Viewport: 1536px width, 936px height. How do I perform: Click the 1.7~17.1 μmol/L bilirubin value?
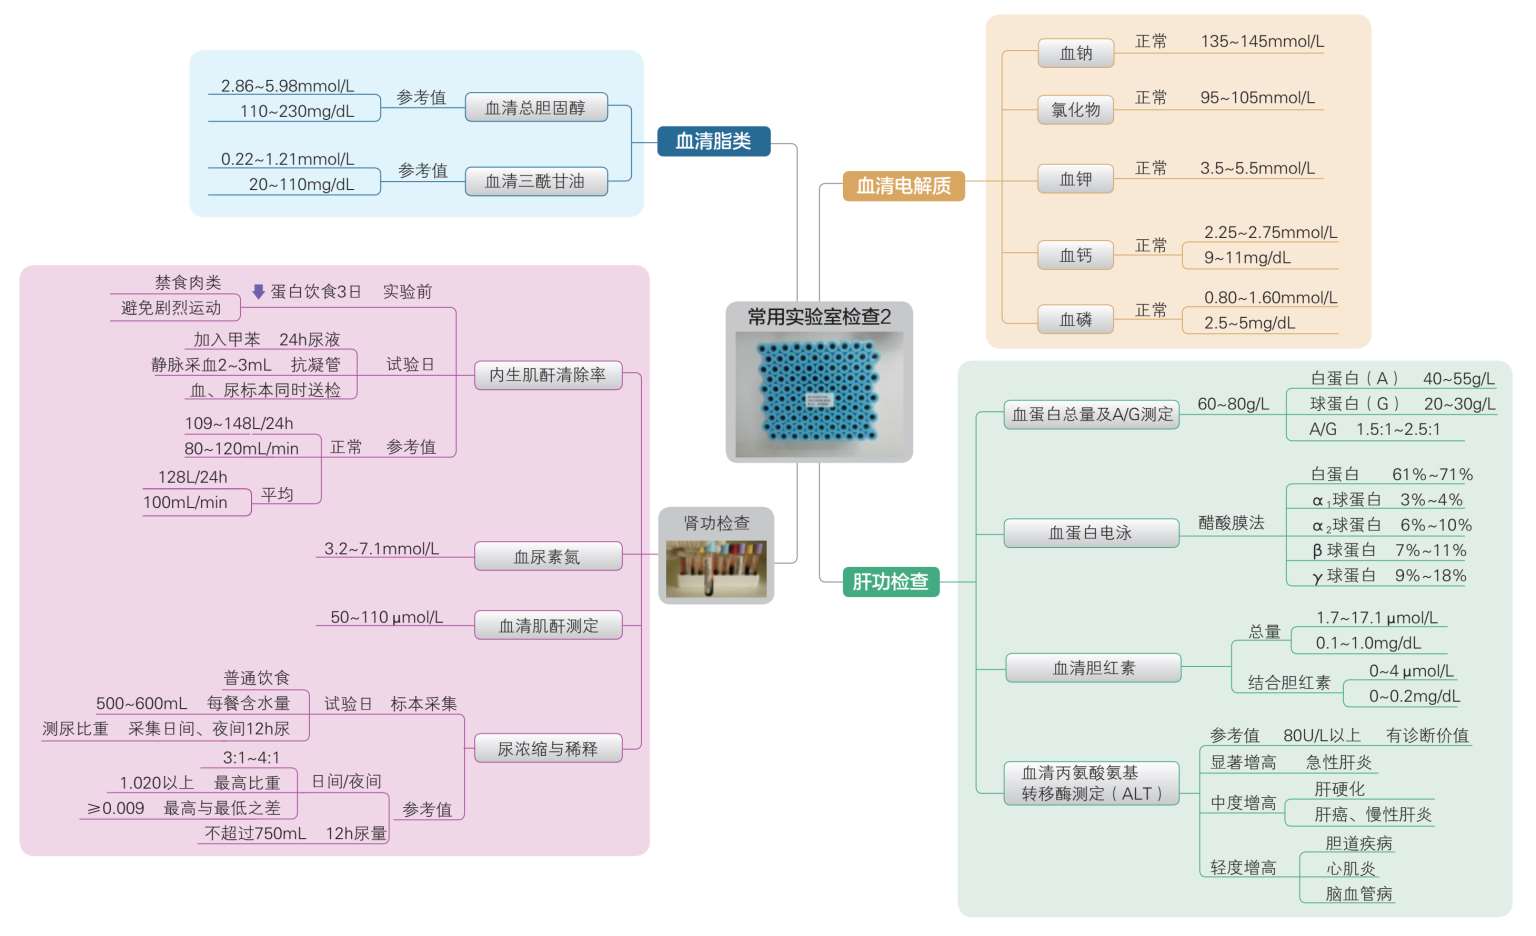(1377, 618)
